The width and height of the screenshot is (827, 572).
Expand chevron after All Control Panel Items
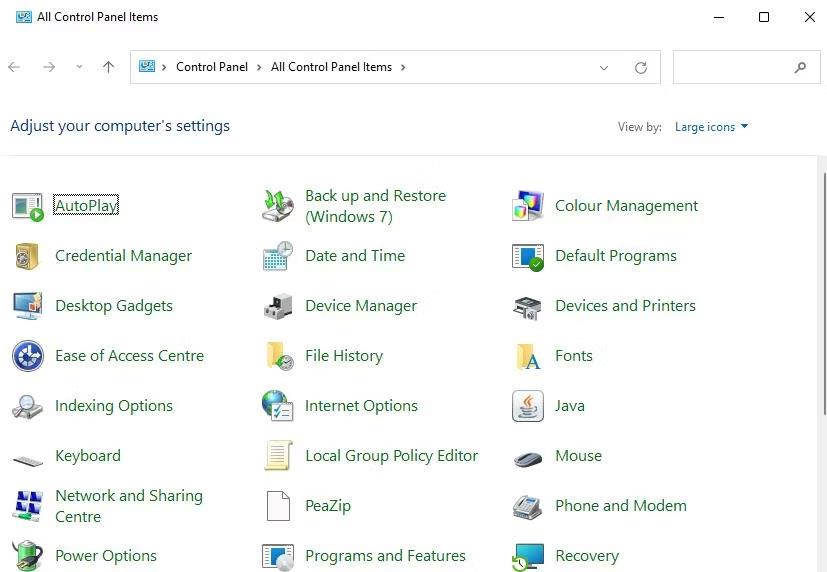pos(403,67)
